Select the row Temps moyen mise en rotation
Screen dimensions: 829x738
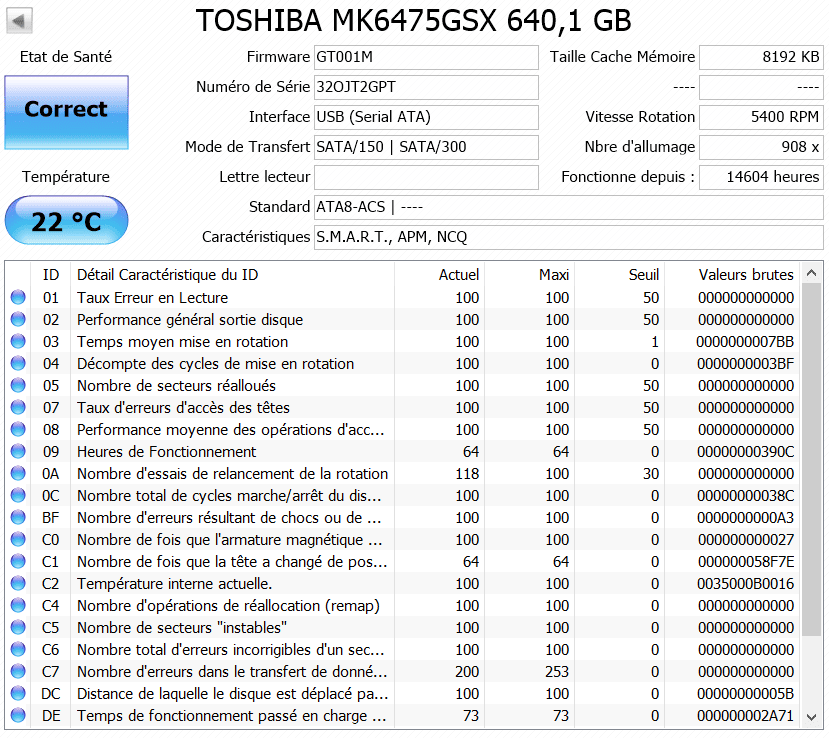[x=403, y=342]
